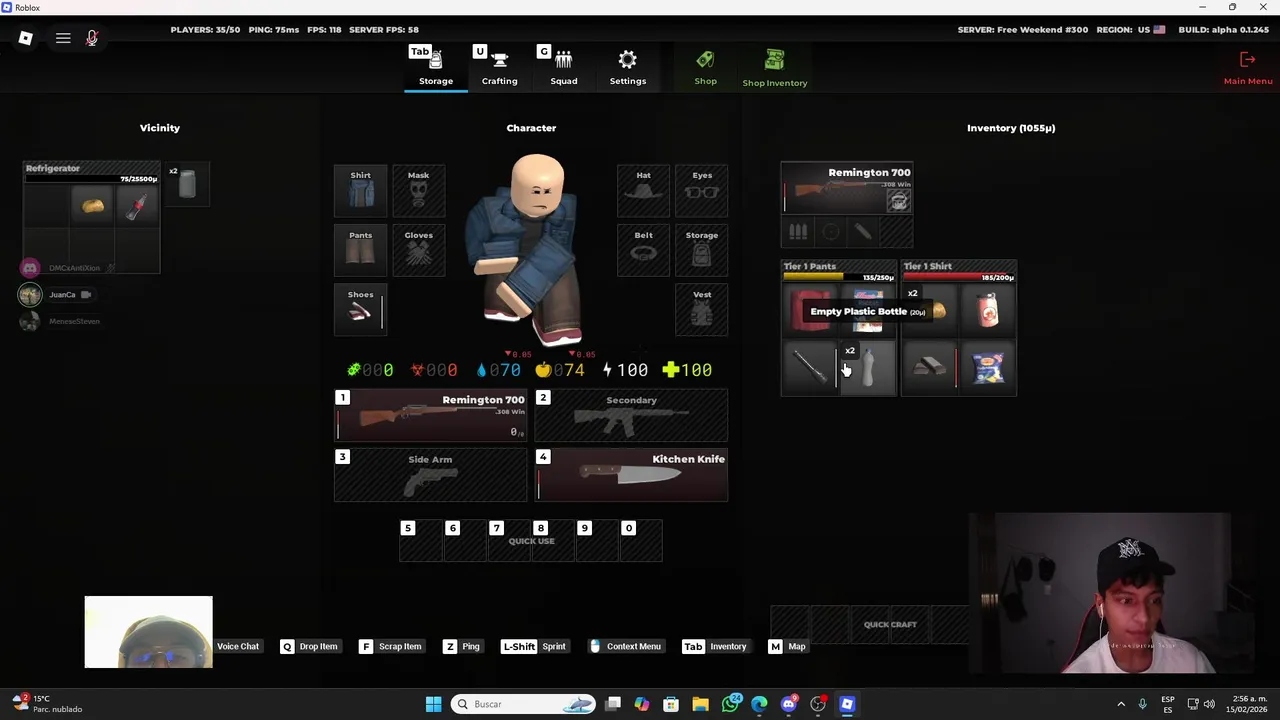Select the x2 empty plastic bottle
The height and width of the screenshot is (720, 1280).
868,369
